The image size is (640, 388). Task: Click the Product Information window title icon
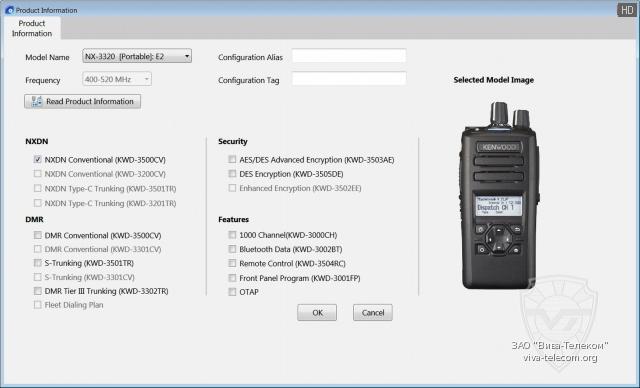tap(9, 10)
